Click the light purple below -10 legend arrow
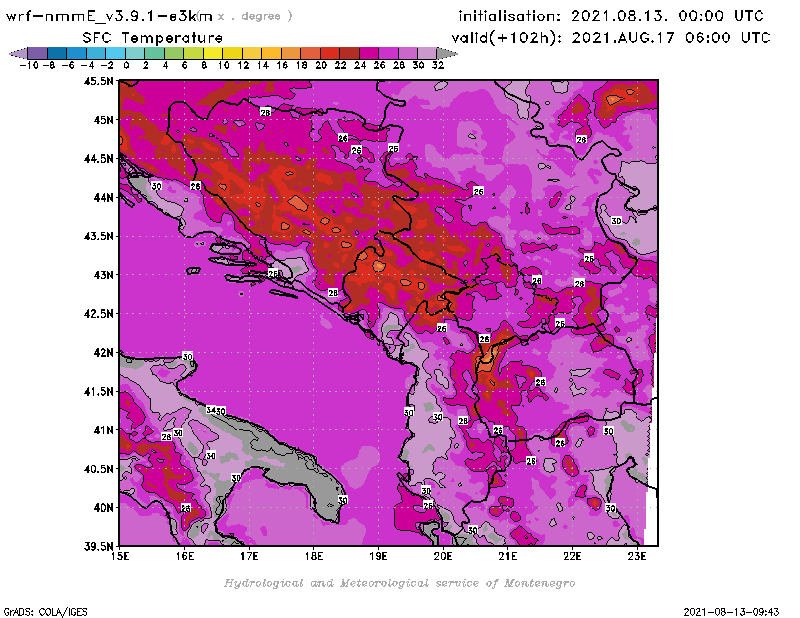 (18, 53)
